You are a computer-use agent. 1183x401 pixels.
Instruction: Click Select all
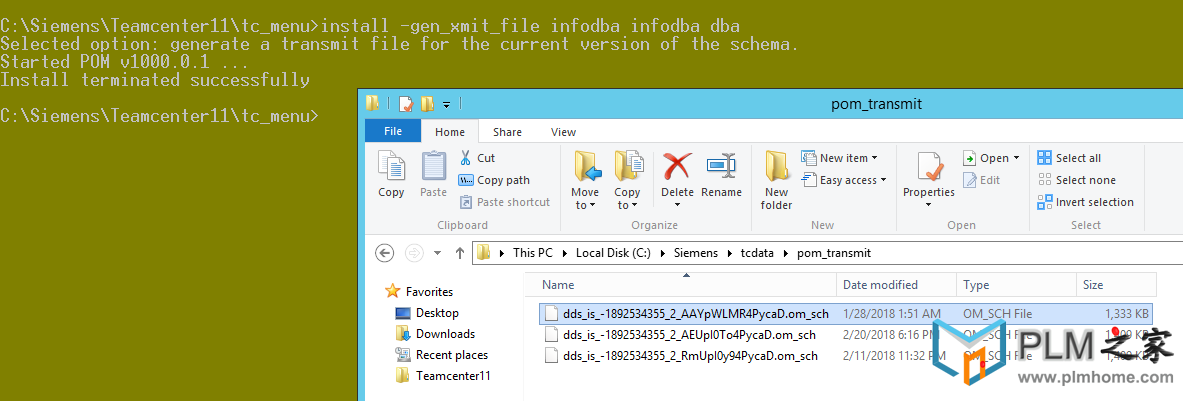click(x=1069, y=158)
